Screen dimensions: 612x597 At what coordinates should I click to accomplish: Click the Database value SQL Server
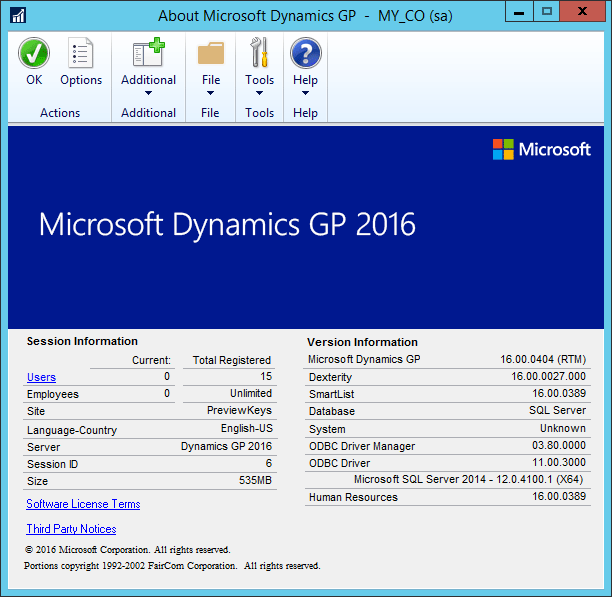click(x=557, y=410)
